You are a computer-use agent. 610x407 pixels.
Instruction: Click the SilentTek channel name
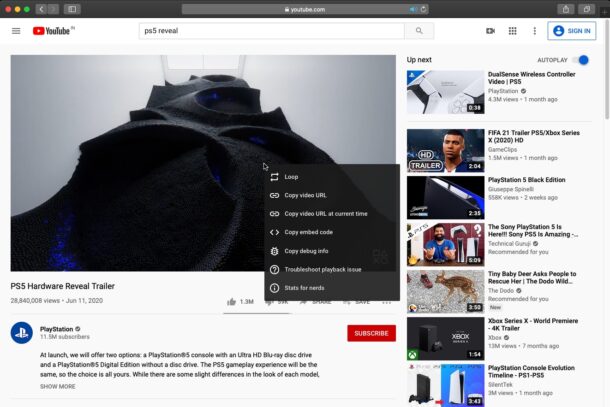click(500, 384)
